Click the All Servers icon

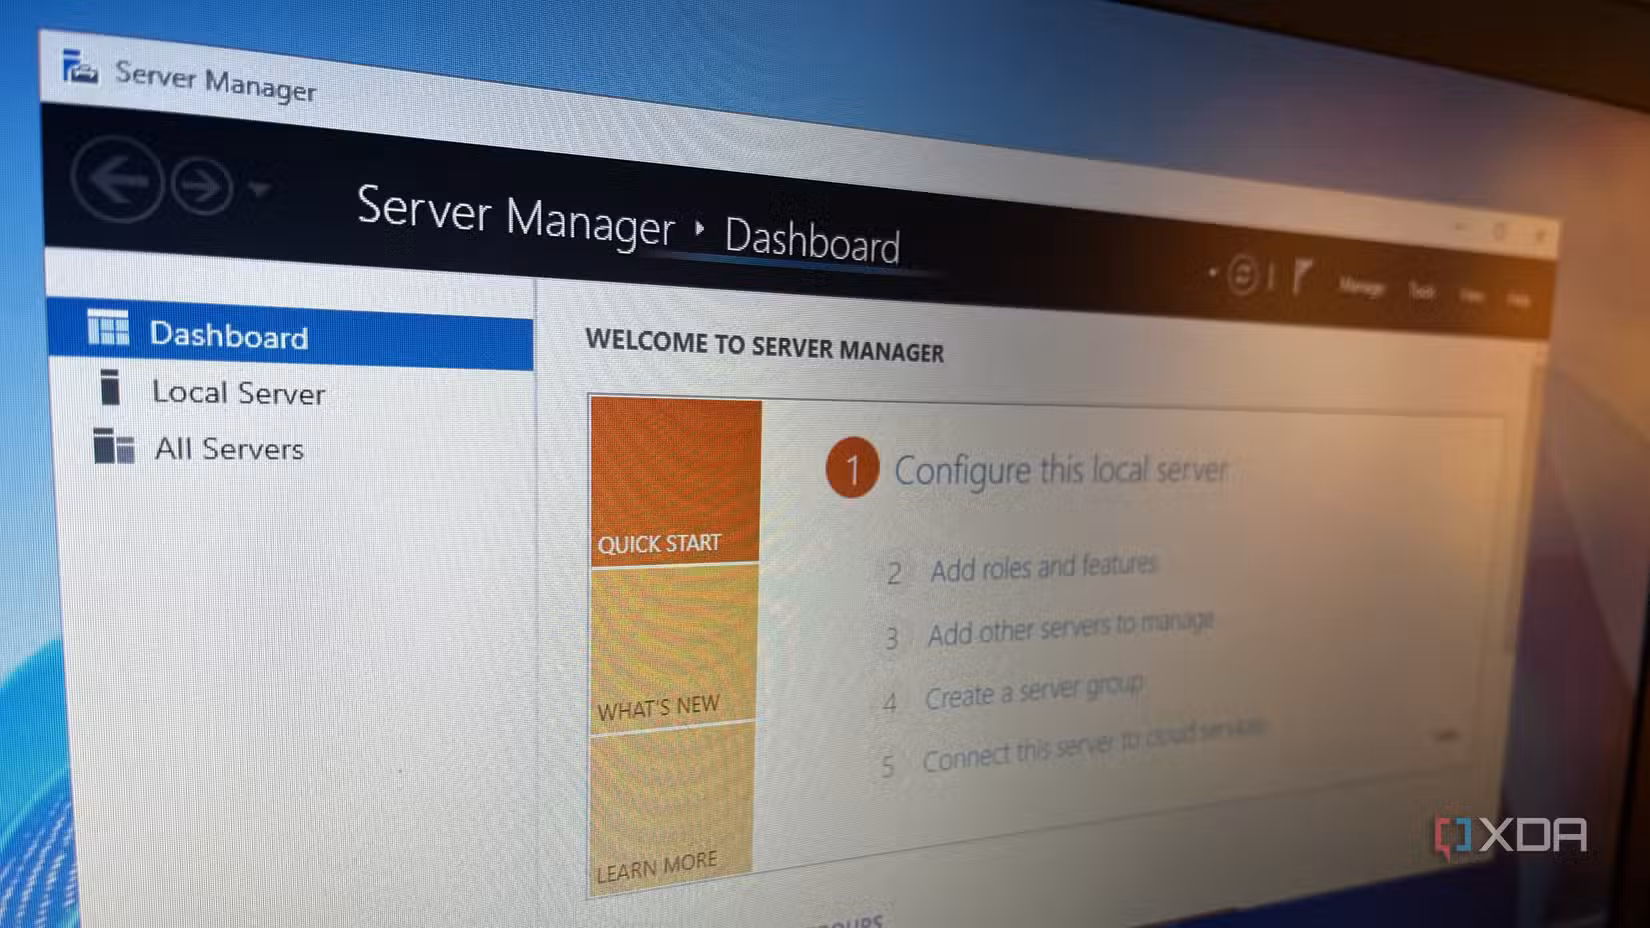point(113,446)
